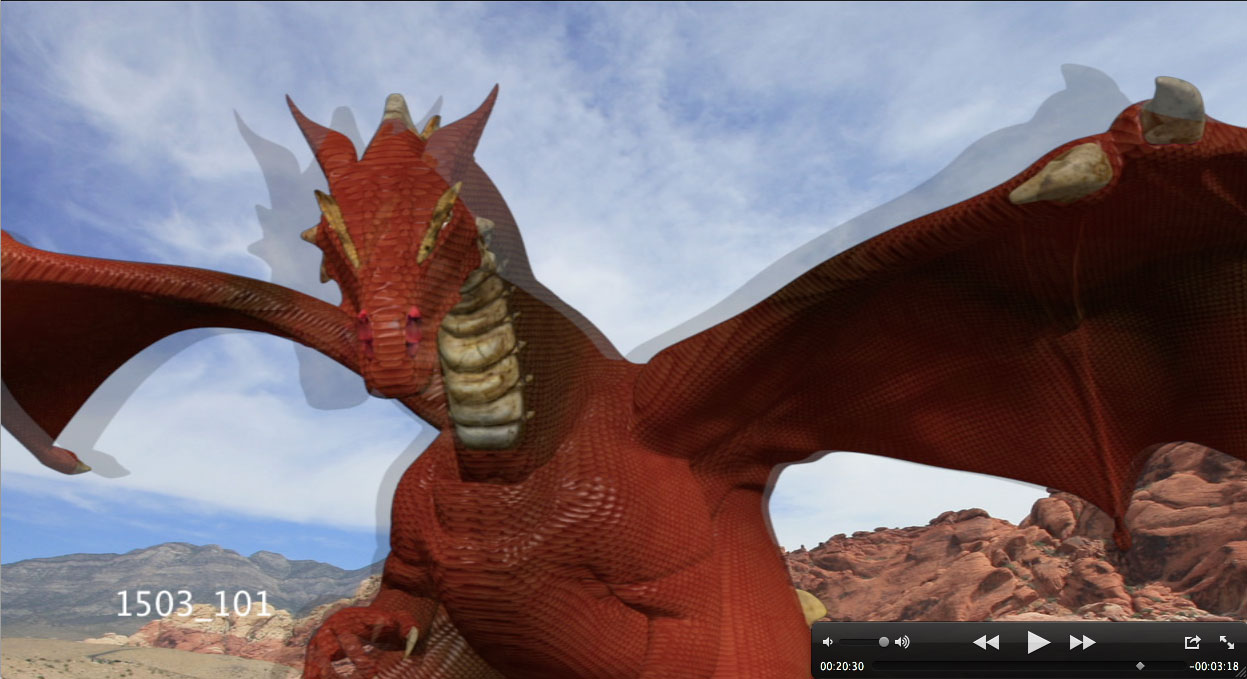The image size is (1247, 679).
Task: Open the share export menu
Action: pyautogui.click(x=1192, y=642)
